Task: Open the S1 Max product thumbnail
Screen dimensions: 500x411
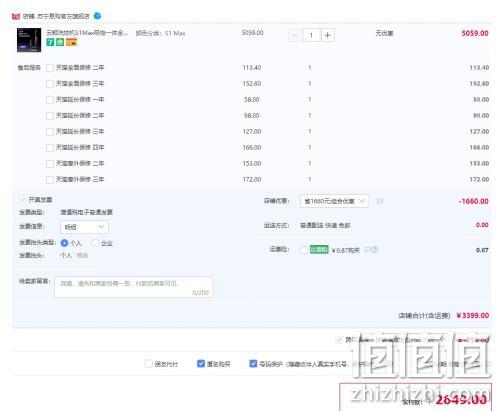Action: 29,40
